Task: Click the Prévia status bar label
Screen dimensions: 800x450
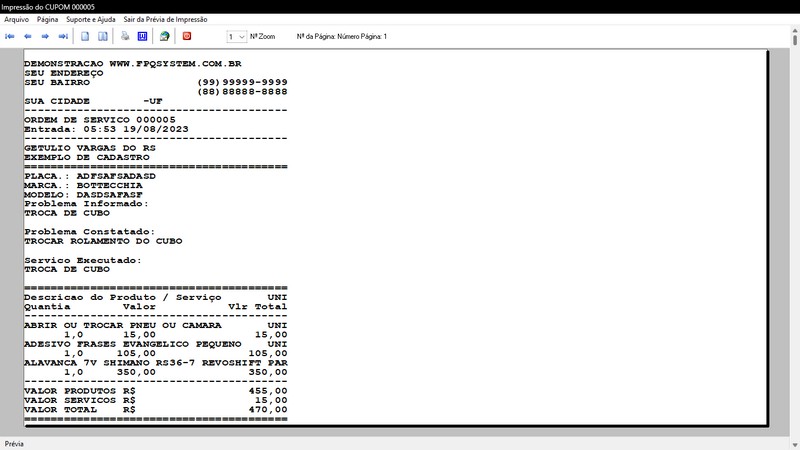Action: pos(15,443)
